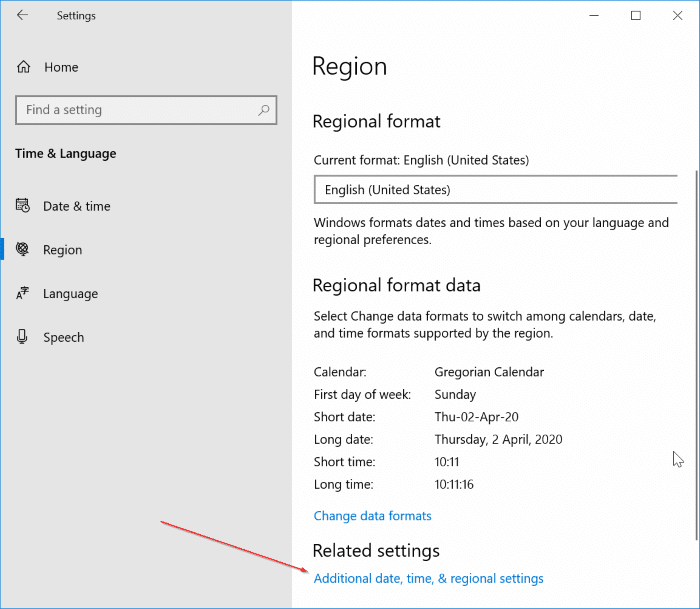The height and width of the screenshot is (609, 700).
Task: Click the Time & Language heading
Action: coord(66,154)
